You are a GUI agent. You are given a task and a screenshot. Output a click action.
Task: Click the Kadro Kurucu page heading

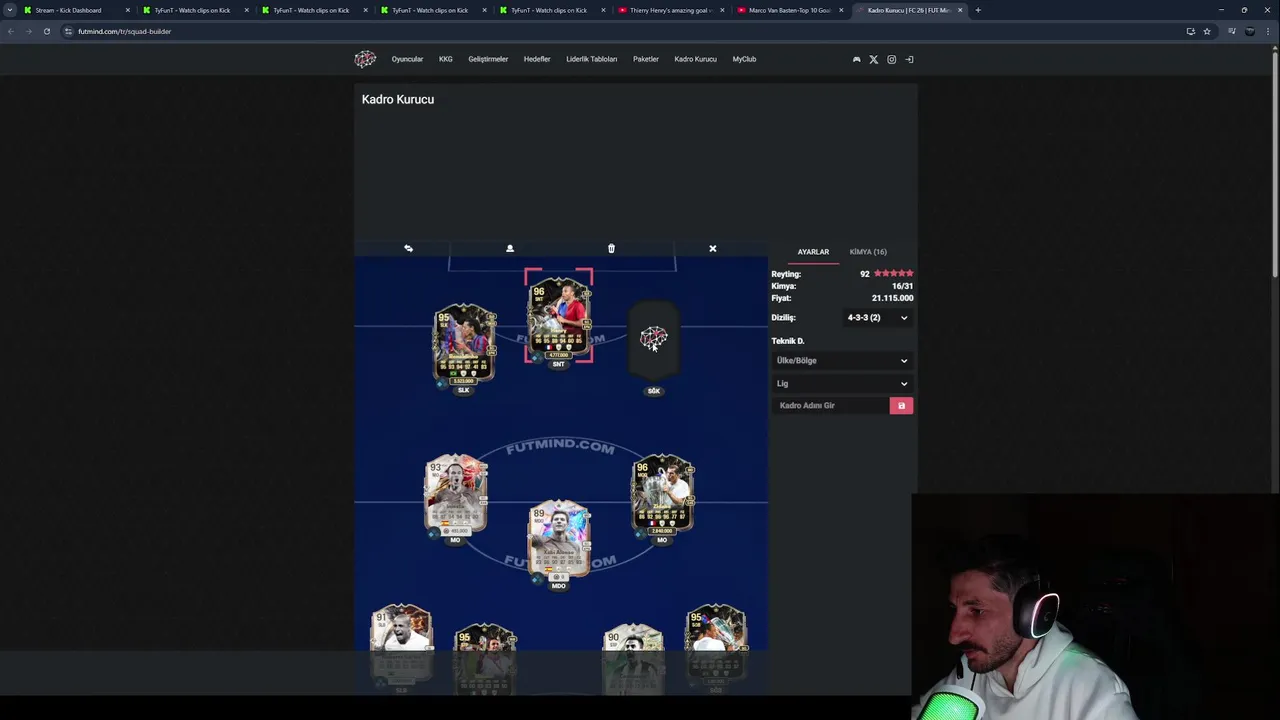398,99
